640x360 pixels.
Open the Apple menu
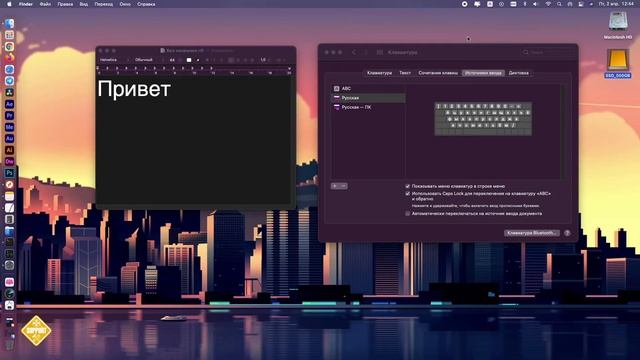9,4
